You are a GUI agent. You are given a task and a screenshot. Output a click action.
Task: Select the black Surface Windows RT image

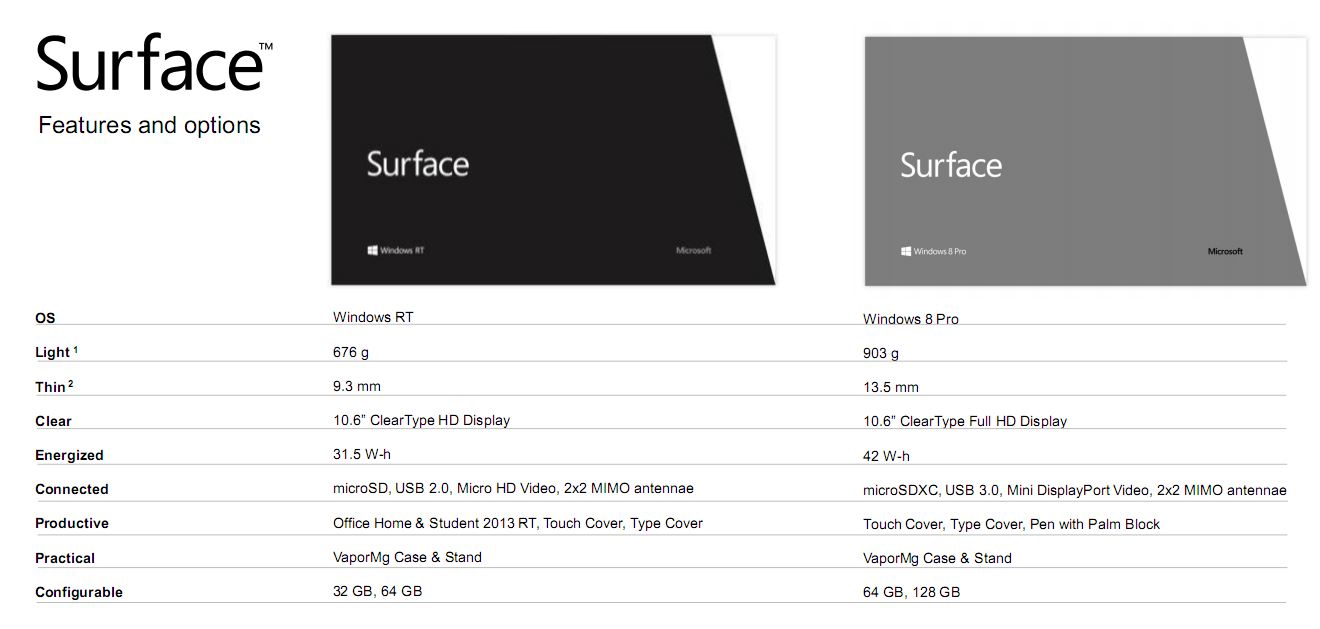pyautogui.click(x=553, y=160)
